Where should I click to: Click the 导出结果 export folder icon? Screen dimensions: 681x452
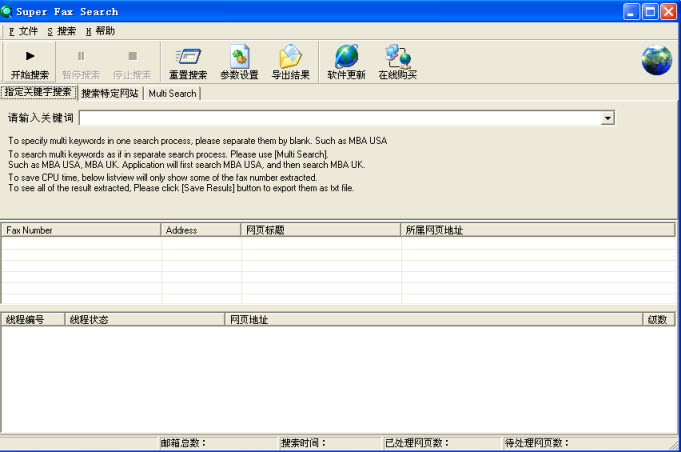290,56
